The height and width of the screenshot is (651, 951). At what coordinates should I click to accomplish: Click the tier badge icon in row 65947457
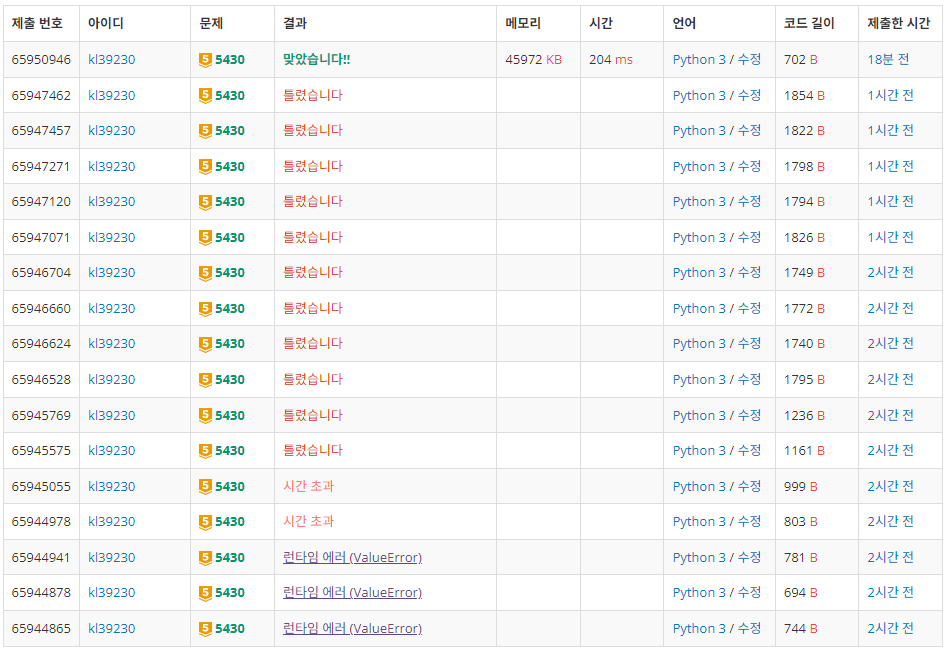(x=206, y=130)
